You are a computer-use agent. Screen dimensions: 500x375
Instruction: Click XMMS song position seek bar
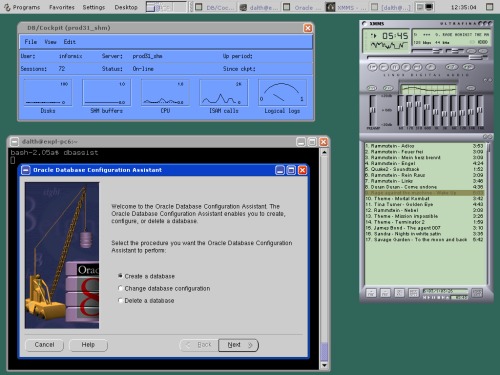tap(427, 57)
